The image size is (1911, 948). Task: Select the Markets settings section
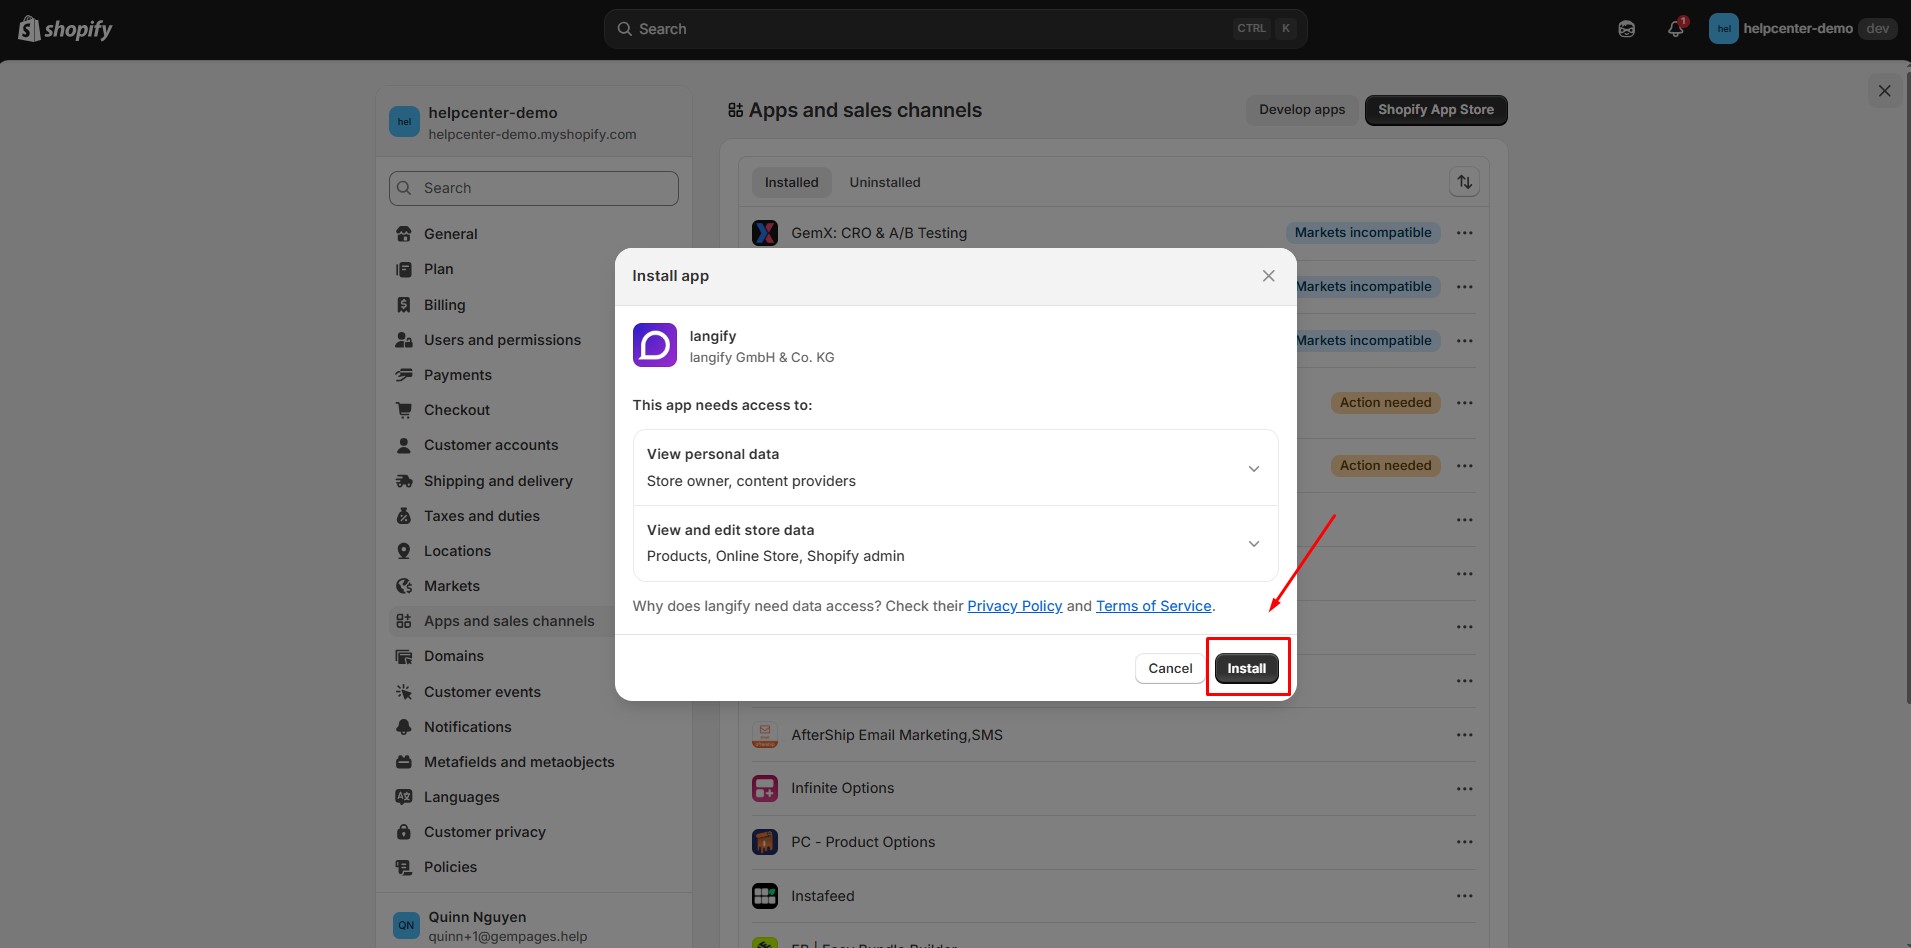(x=452, y=585)
